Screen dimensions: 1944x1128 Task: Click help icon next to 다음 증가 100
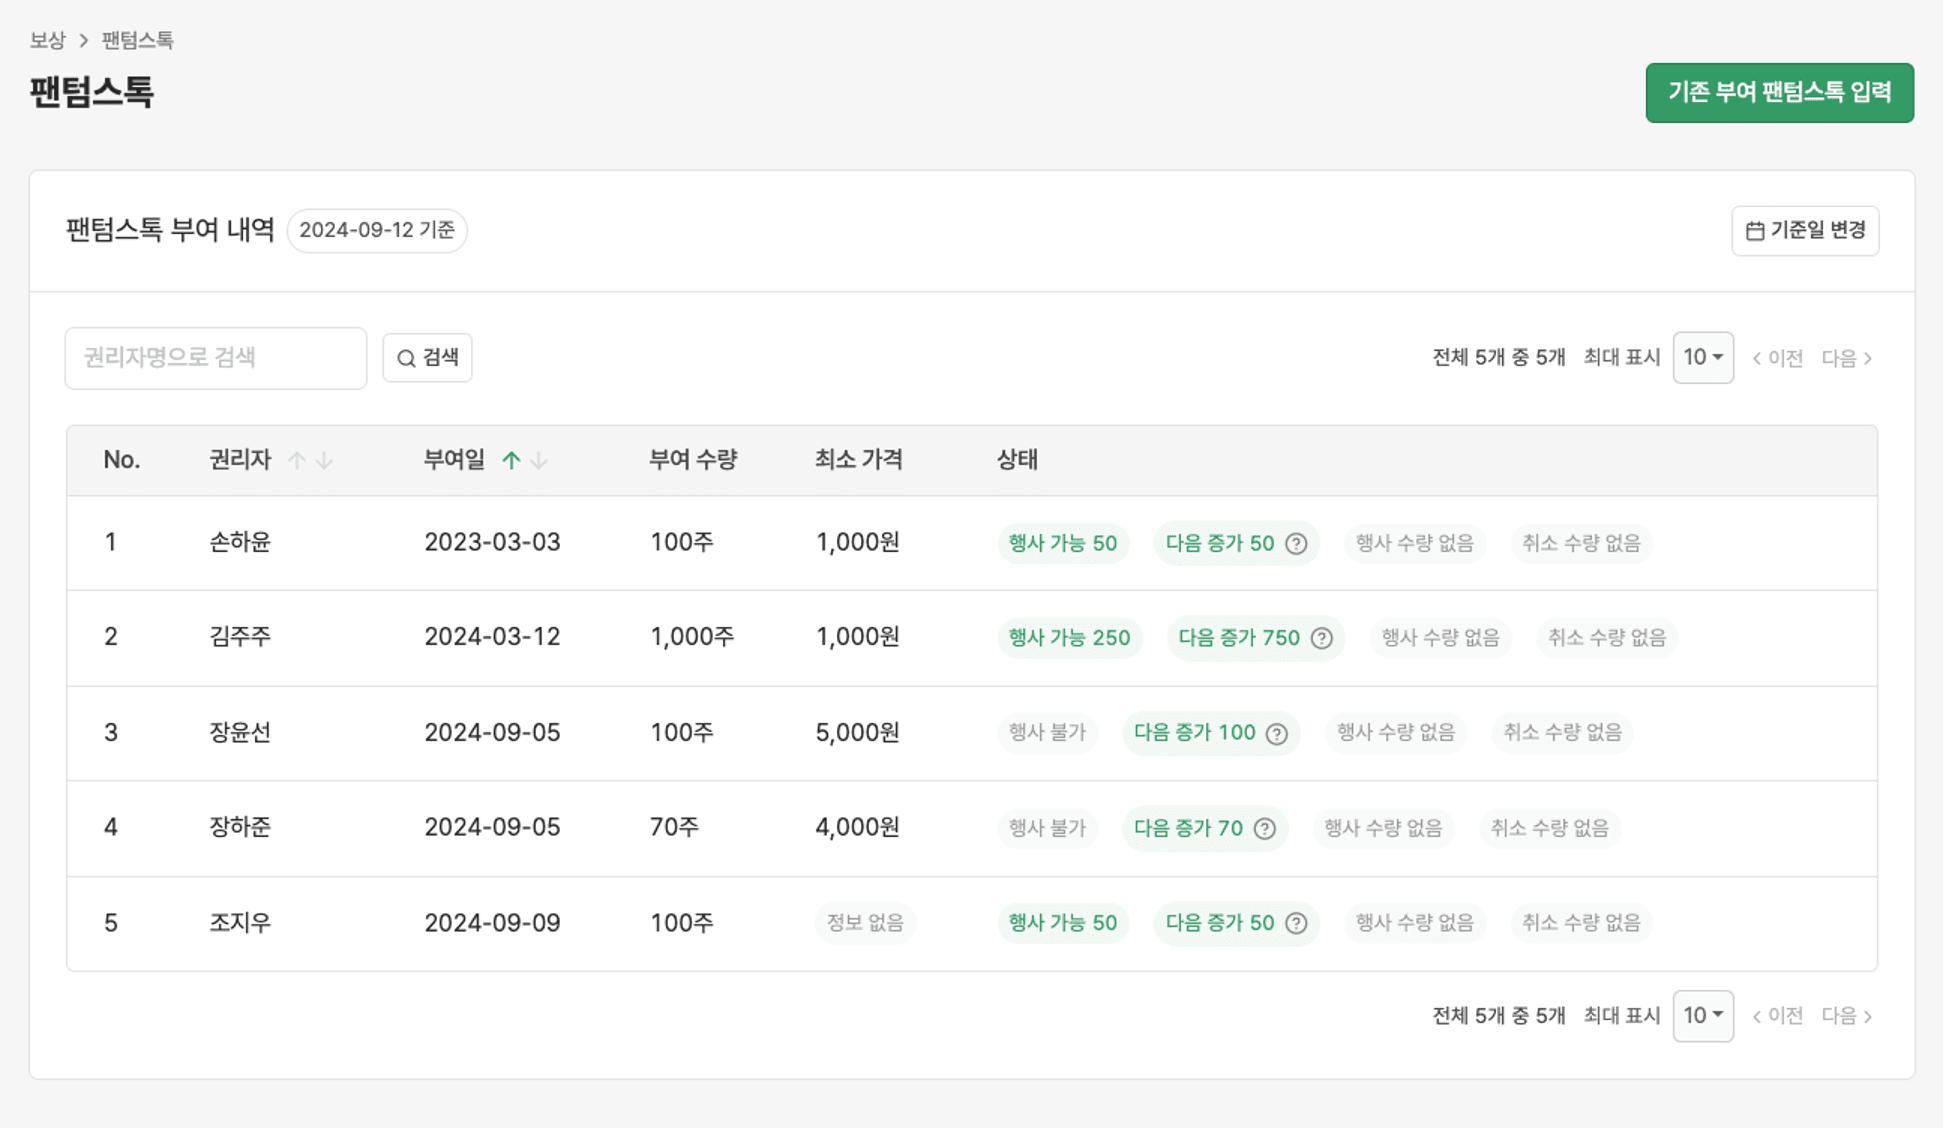1276,733
